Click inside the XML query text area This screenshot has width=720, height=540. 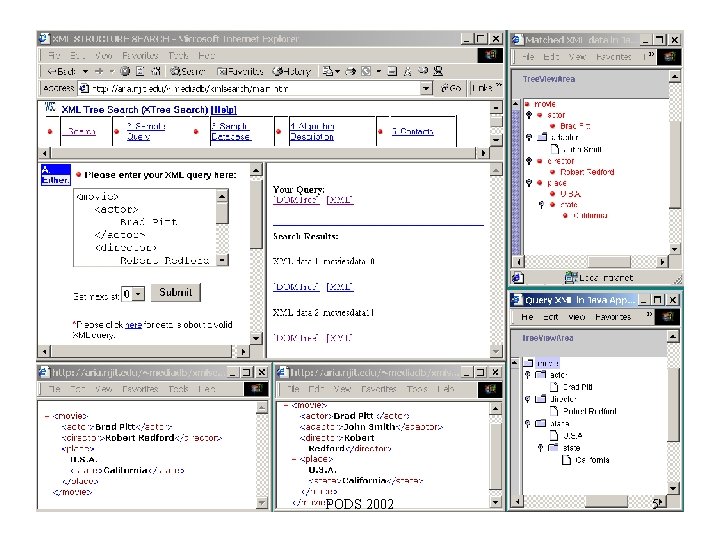click(145, 227)
